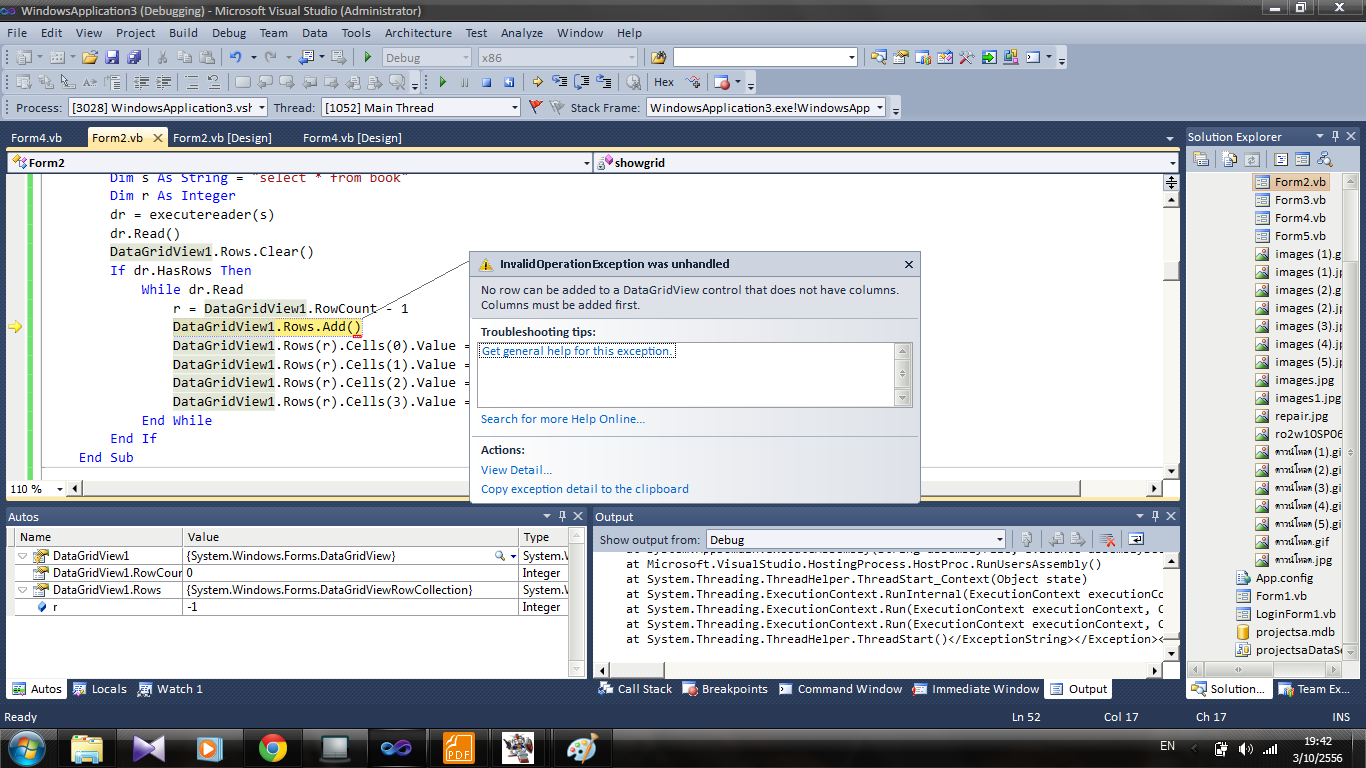Image resolution: width=1366 pixels, height=768 pixels.
Task: Click the Undo arrow icon
Action: 235,57
